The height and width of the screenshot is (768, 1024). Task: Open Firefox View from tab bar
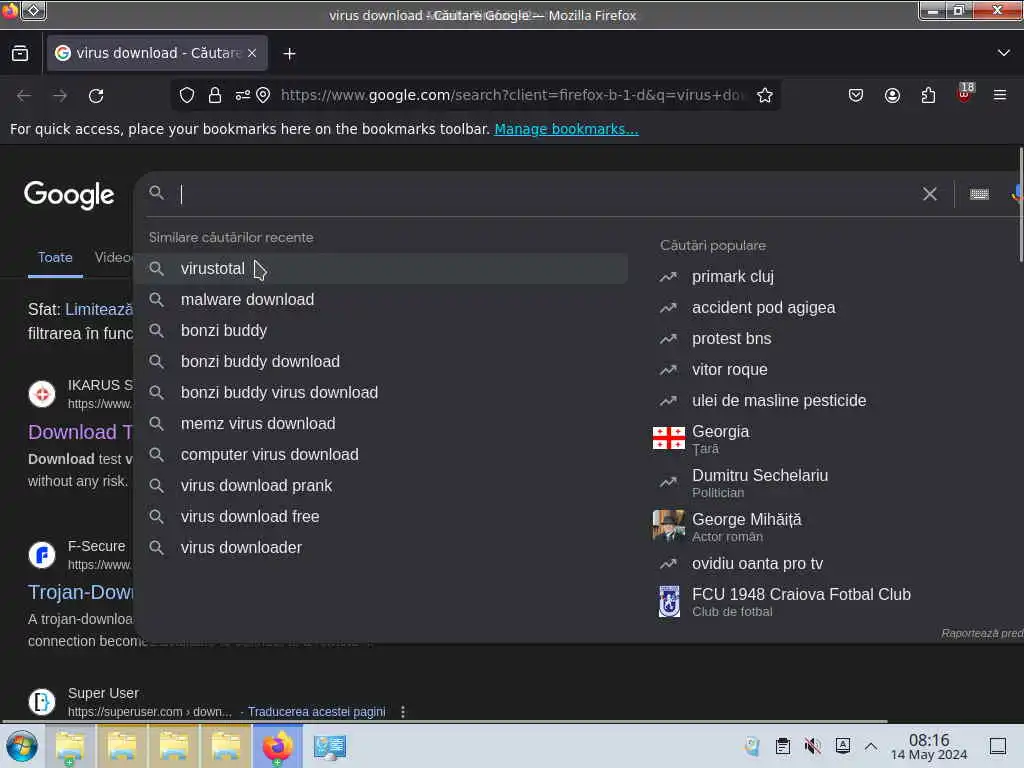[20, 53]
